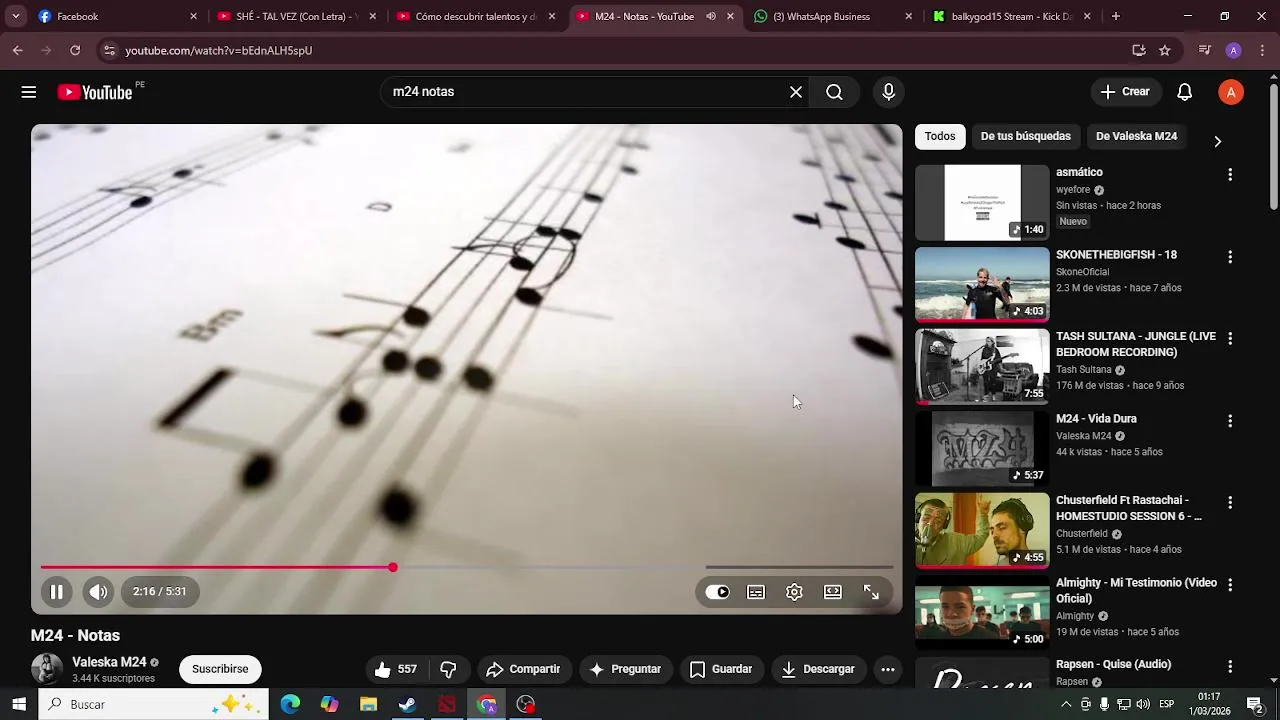Open player settings gear
Screen dimensions: 1280x720
(794, 592)
